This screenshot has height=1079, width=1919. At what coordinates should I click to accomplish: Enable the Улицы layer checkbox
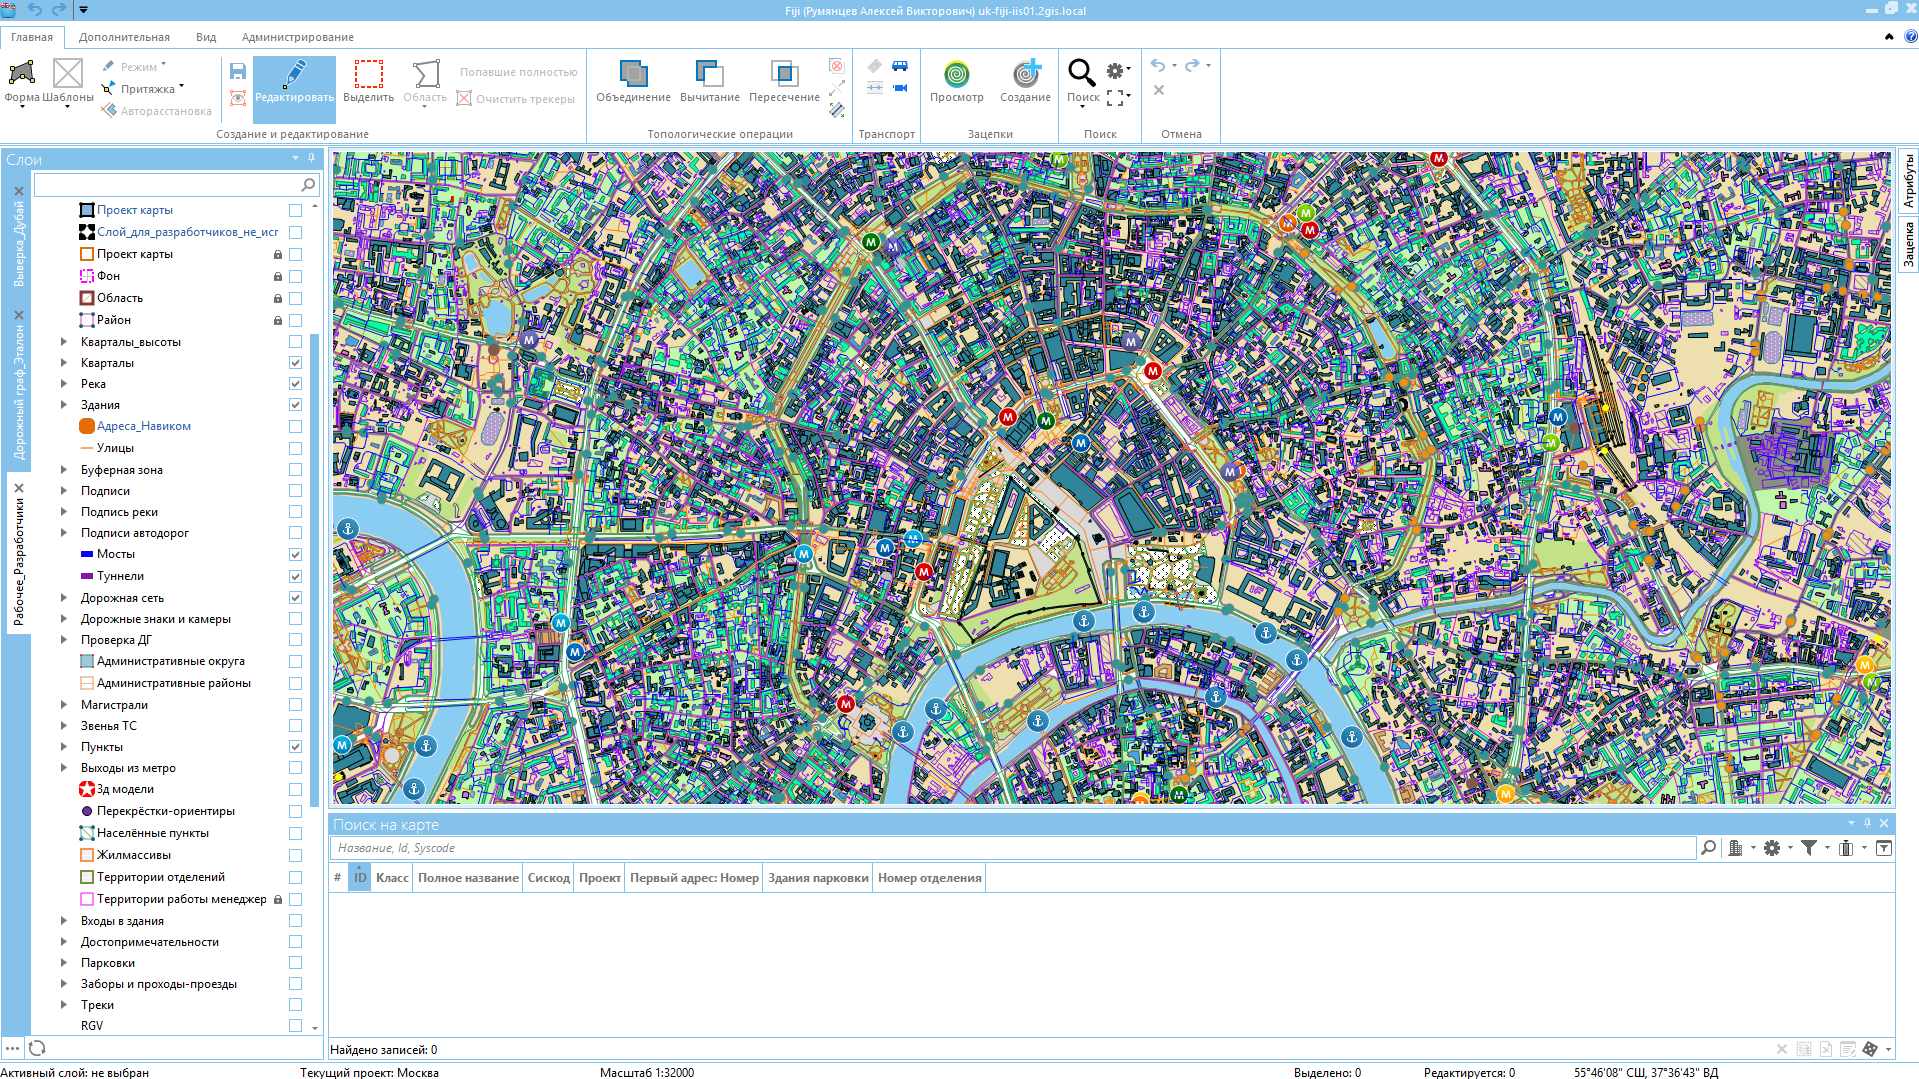click(295, 448)
